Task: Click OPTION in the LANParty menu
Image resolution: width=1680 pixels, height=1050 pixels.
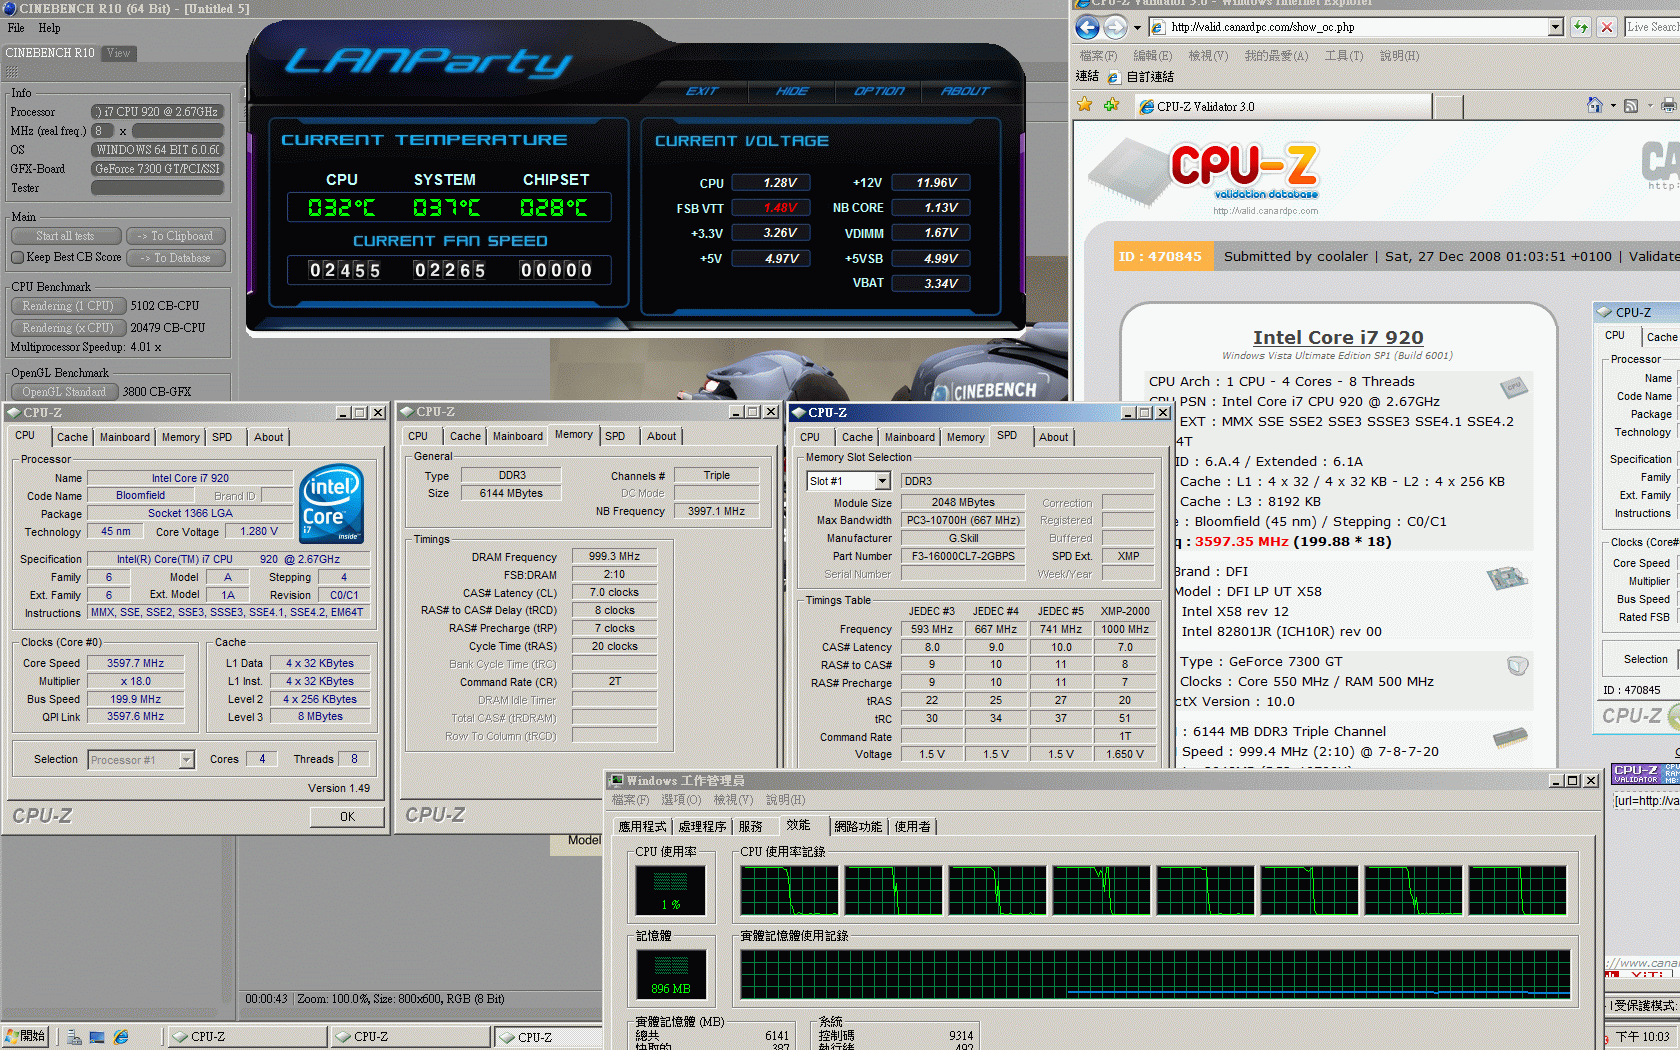Action: [x=878, y=91]
